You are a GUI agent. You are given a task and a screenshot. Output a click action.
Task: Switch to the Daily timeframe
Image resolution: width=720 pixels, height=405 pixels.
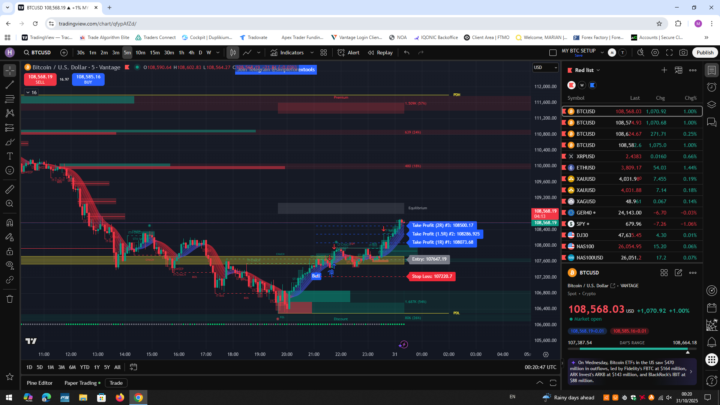(x=200, y=53)
